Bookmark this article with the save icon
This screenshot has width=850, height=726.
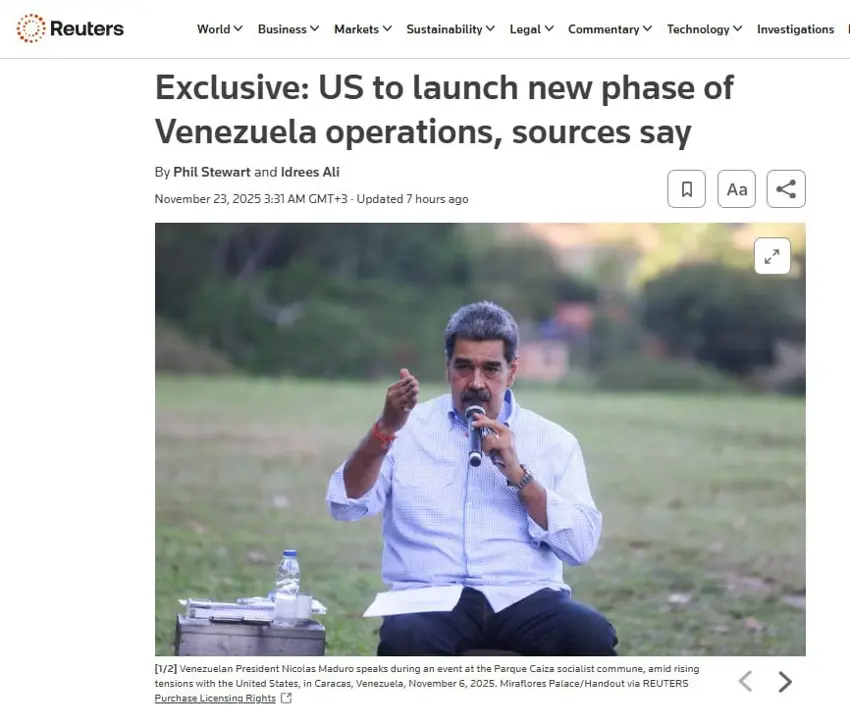tap(686, 189)
